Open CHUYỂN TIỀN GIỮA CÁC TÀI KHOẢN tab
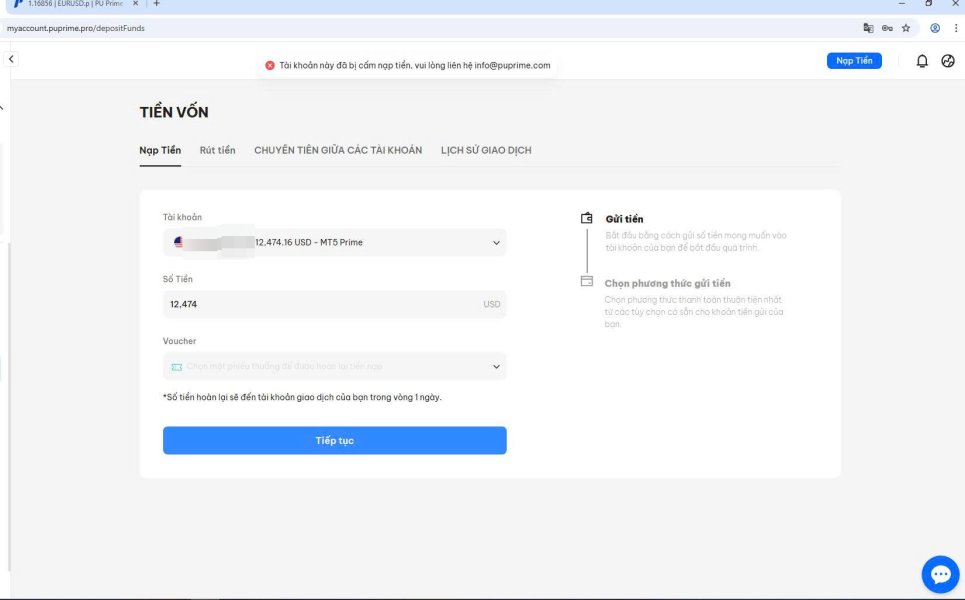965x600 pixels. pyautogui.click(x=338, y=150)
